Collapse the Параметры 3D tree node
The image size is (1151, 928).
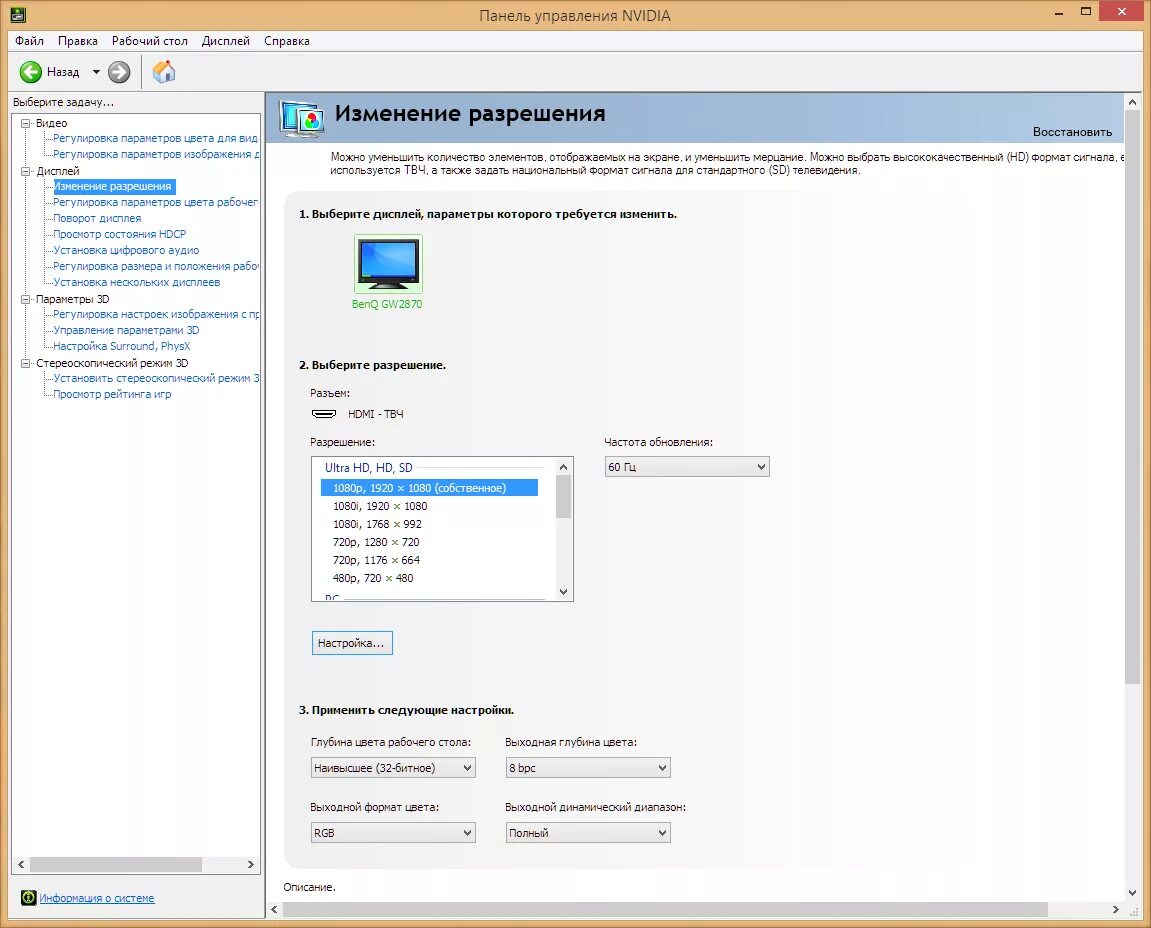coord(26,299)
